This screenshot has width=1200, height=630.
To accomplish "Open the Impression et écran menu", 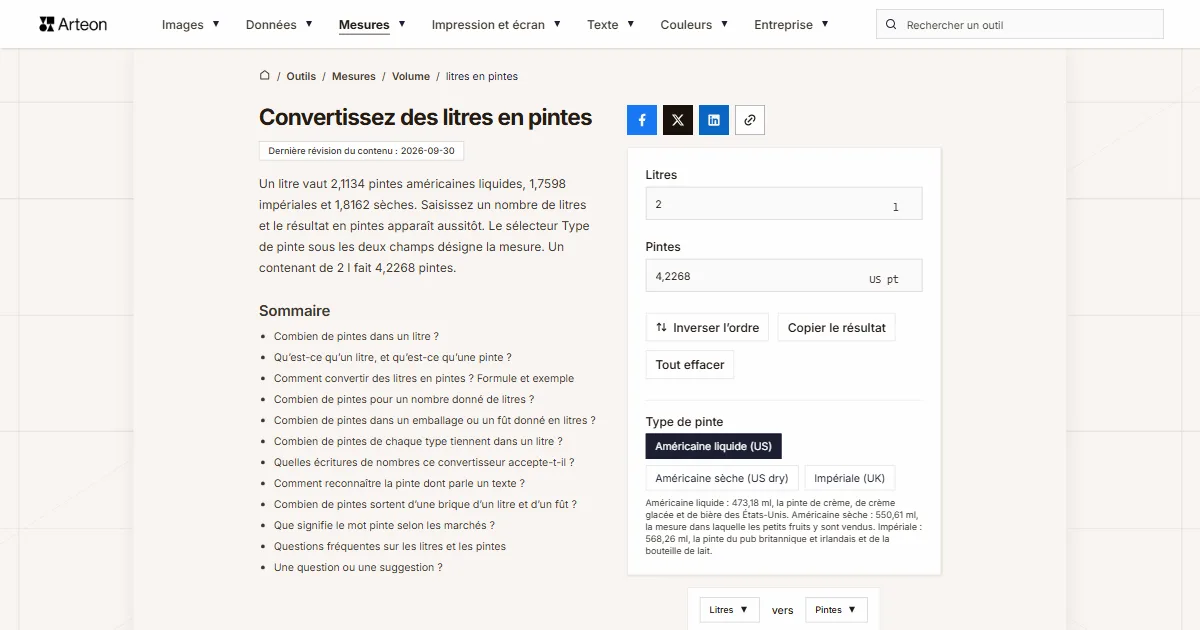I will tap(496, 25).
